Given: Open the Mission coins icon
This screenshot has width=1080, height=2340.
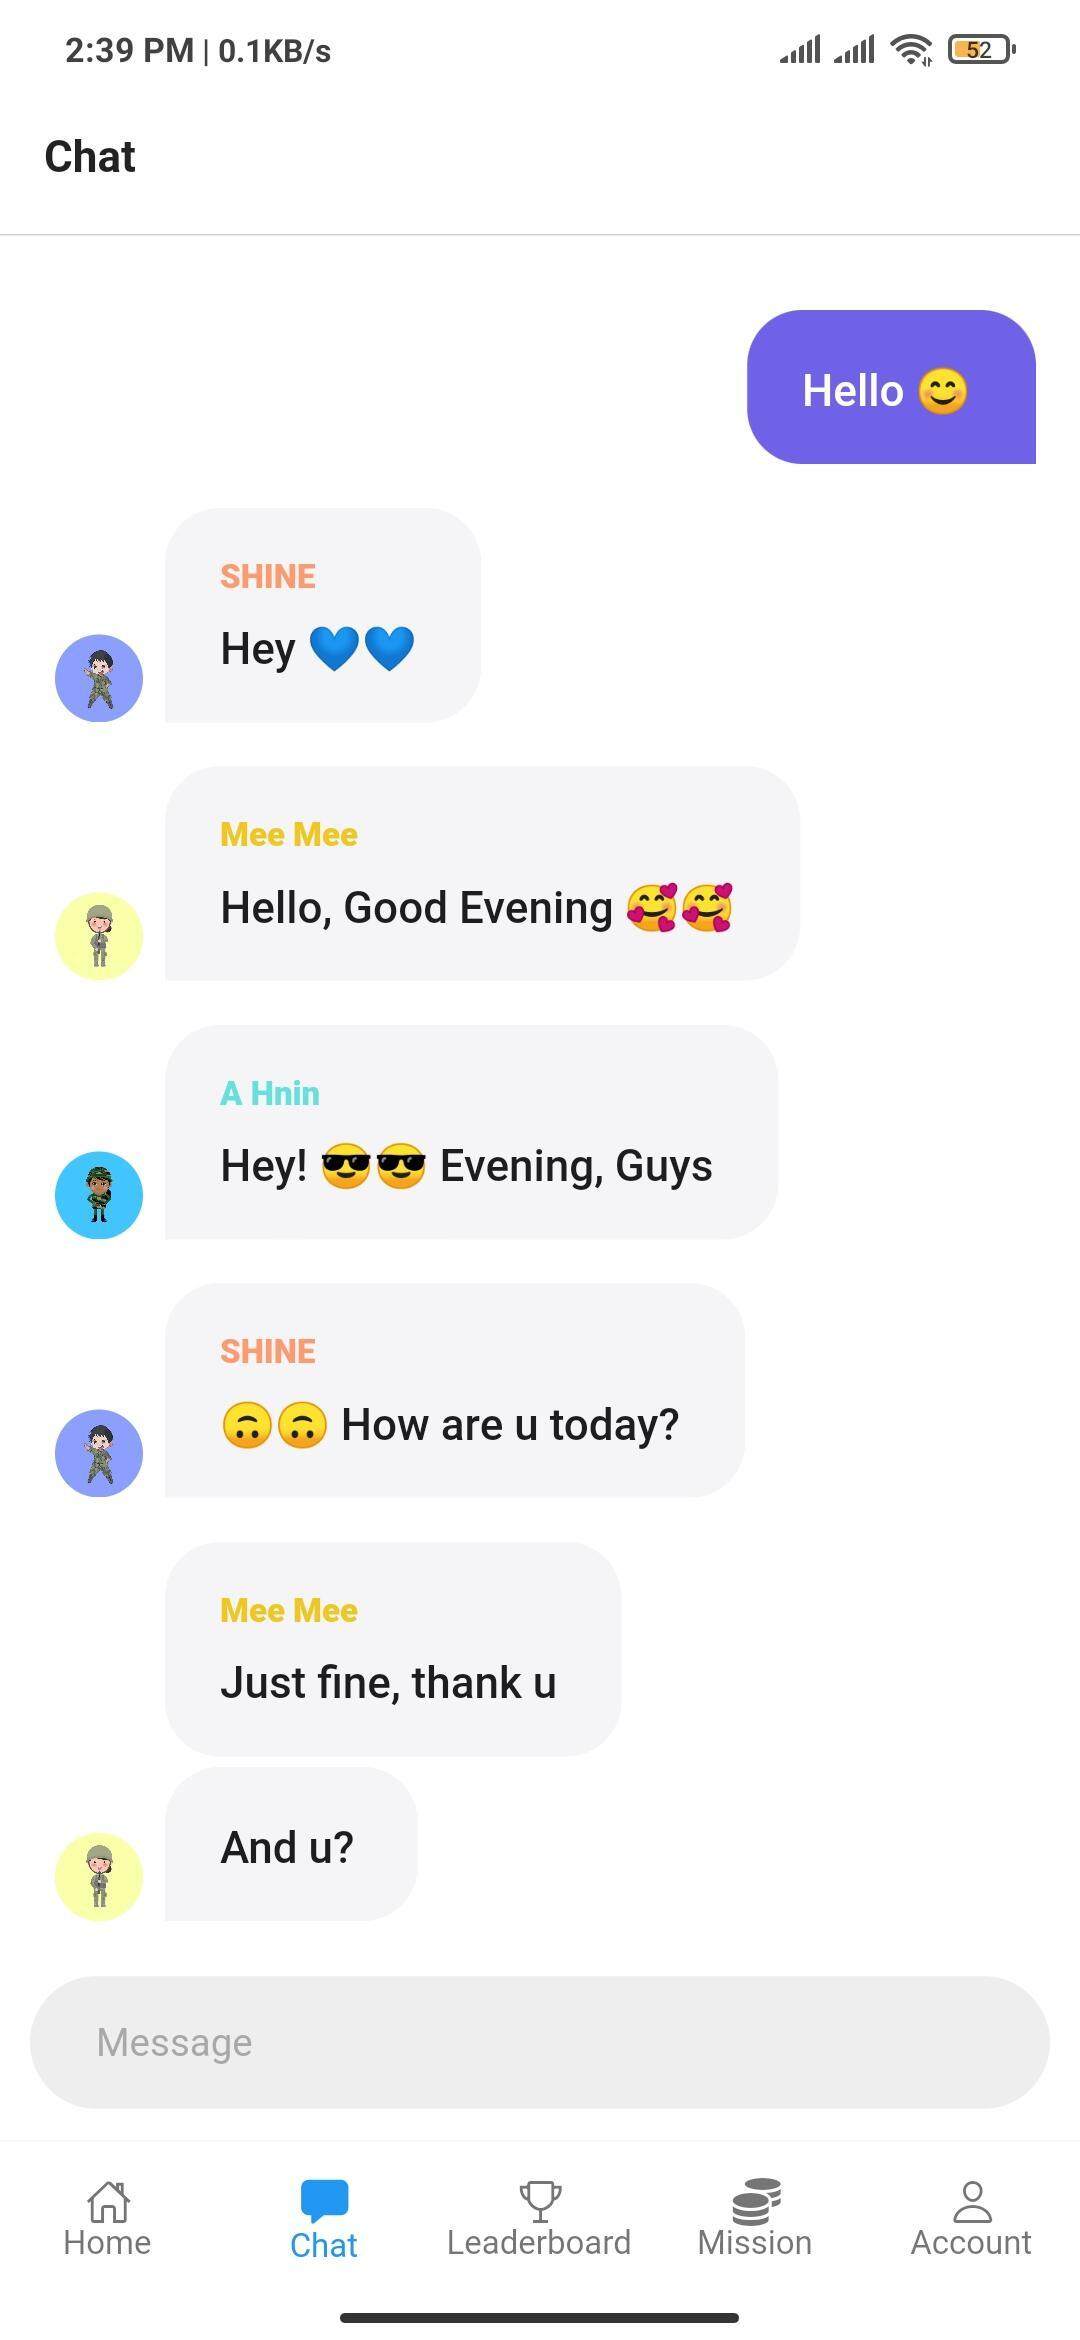Looking at the screenshot, I should (756, 2201).
